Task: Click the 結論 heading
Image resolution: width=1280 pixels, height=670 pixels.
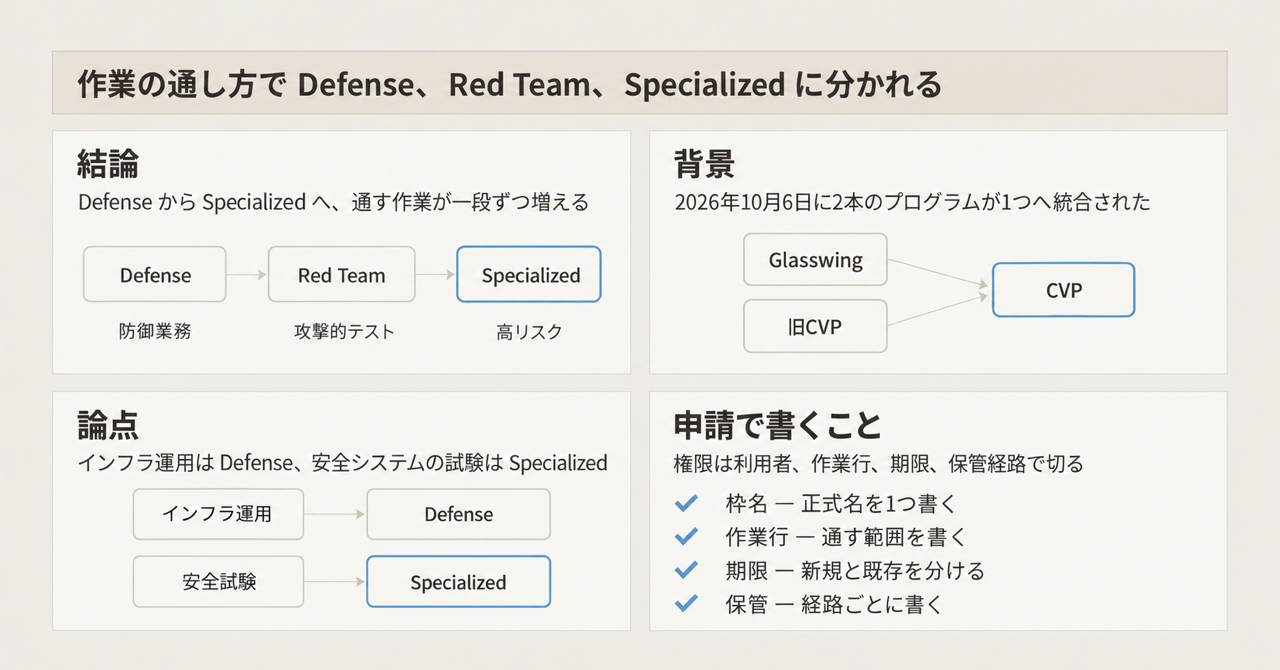Action: coord(108,163)
